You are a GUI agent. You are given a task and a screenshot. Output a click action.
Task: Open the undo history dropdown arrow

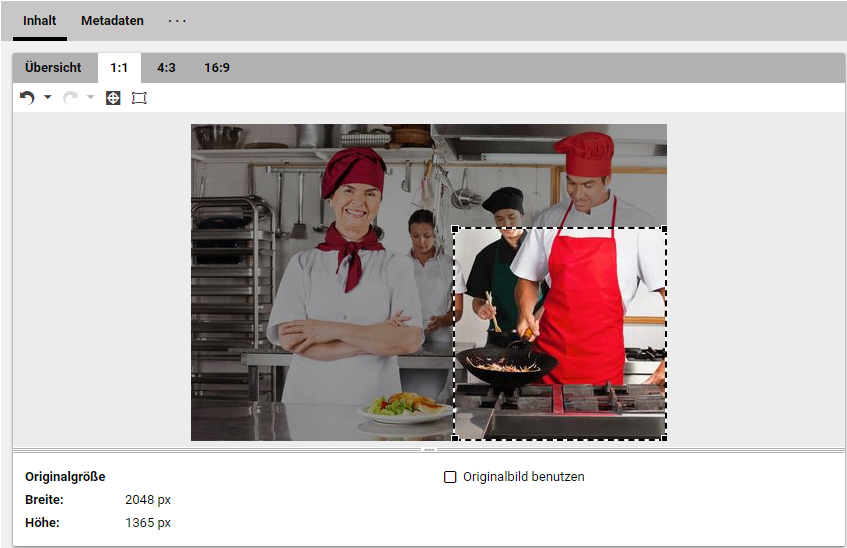(47, 98)
